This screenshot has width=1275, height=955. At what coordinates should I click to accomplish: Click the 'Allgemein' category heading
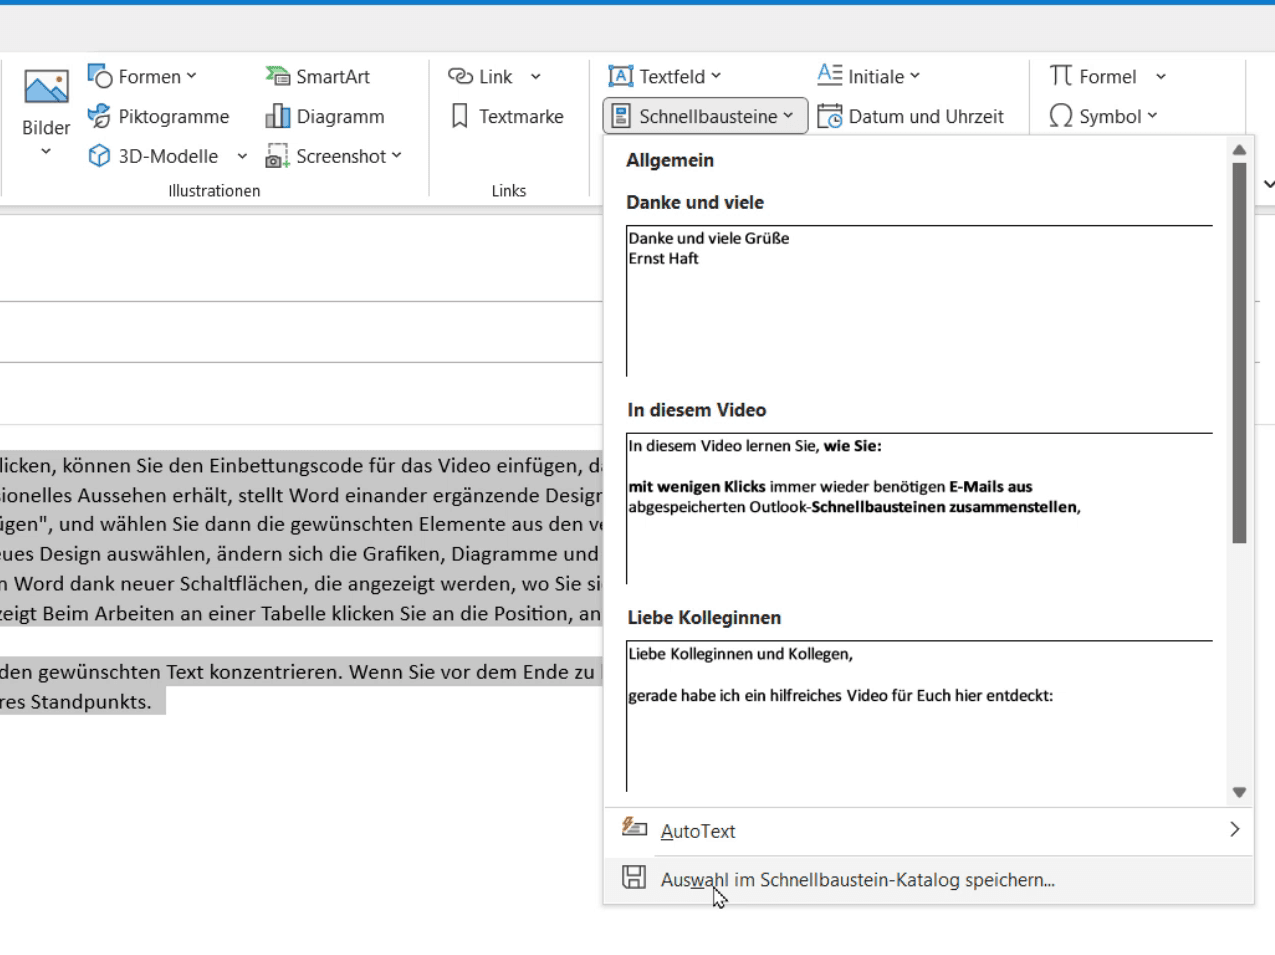pos(670,160)
